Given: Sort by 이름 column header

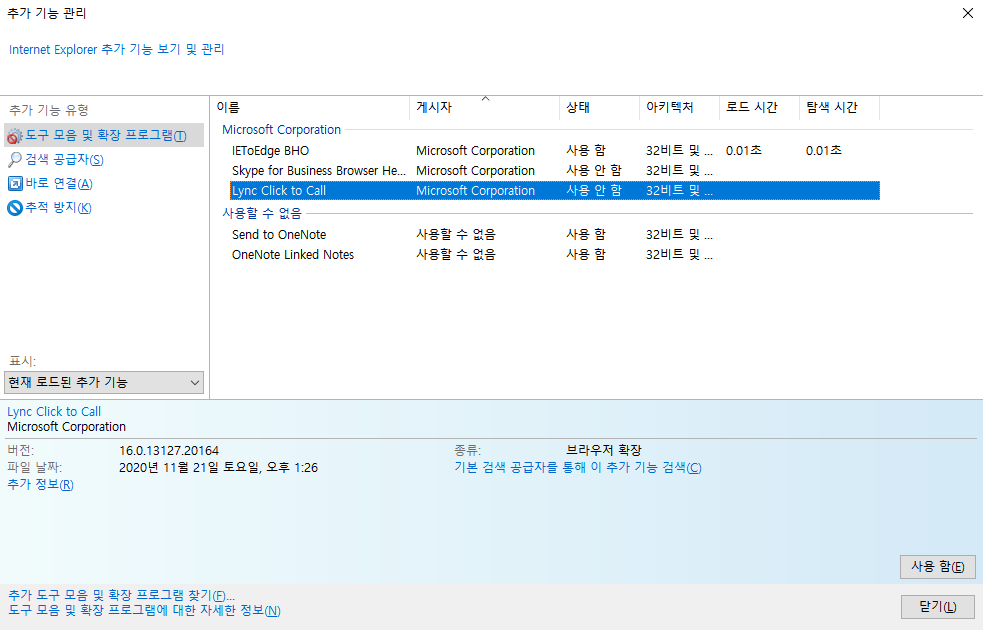Looking at the screenshot, I should point(310,107).
